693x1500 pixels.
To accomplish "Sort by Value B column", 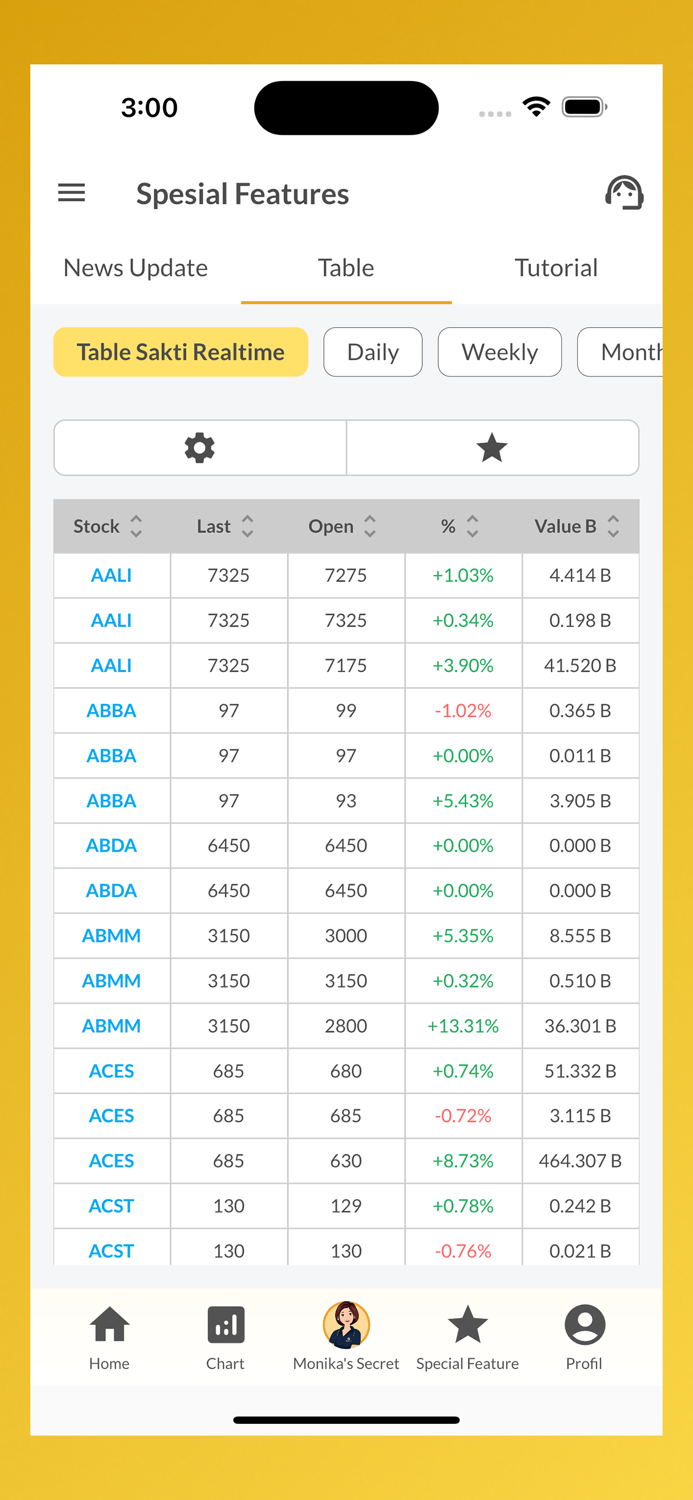I will tap(613, 527).
